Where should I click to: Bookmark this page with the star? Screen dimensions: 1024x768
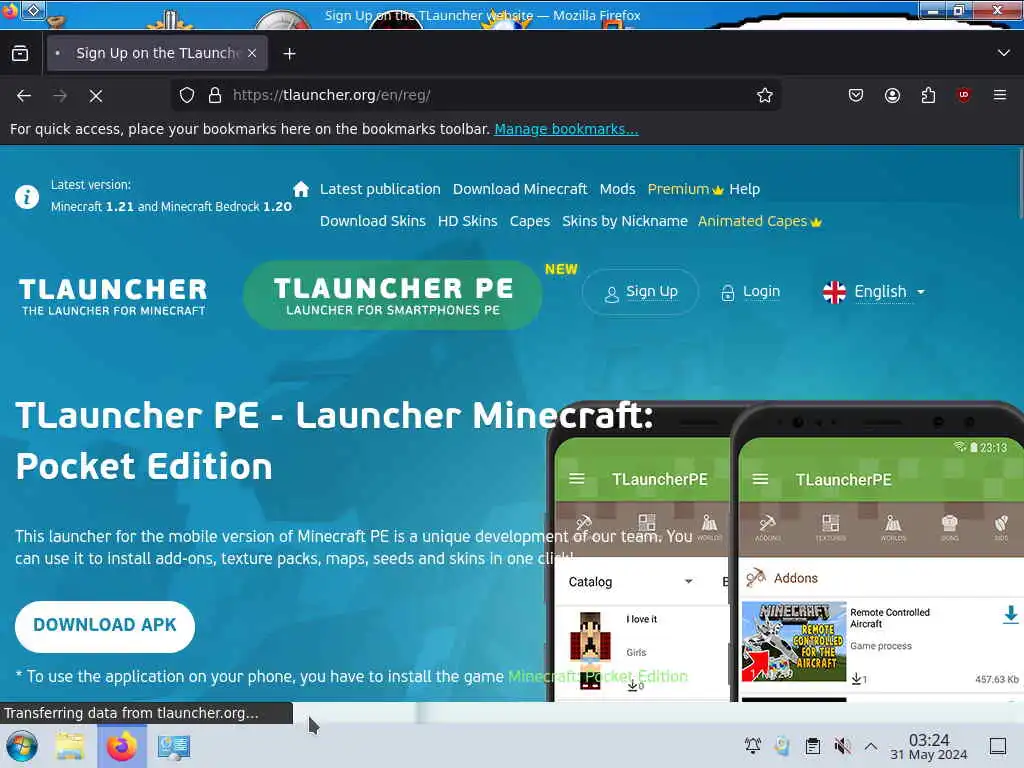pyautogui.click(x=765, y=95)
